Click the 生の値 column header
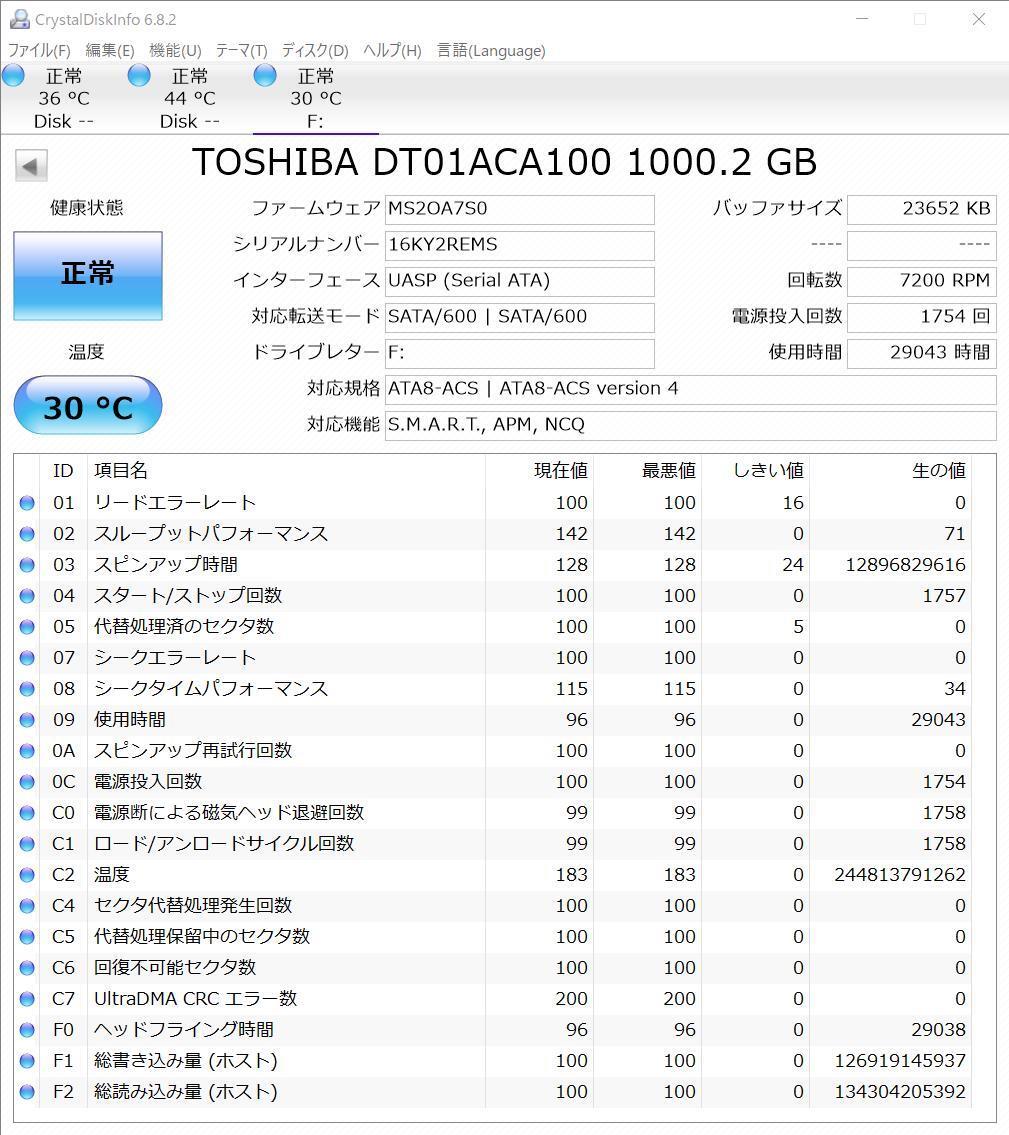 890,471
